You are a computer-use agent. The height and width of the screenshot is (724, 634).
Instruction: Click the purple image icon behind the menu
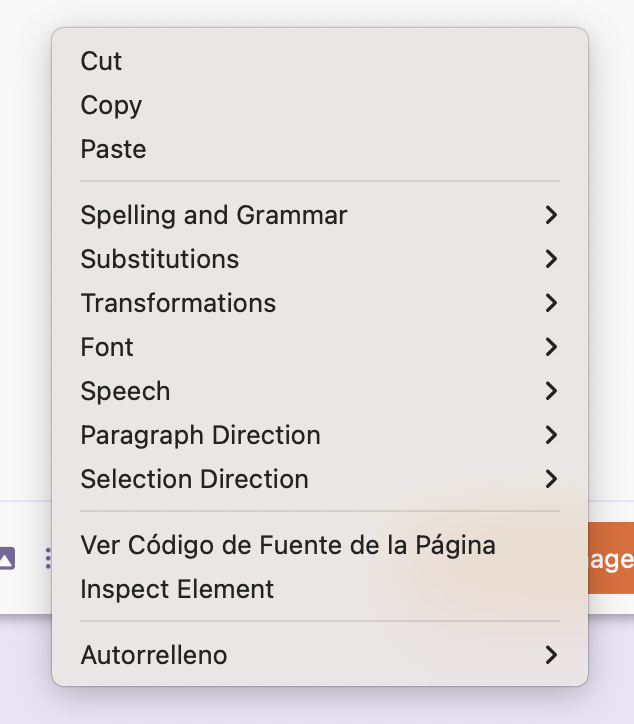6,559
